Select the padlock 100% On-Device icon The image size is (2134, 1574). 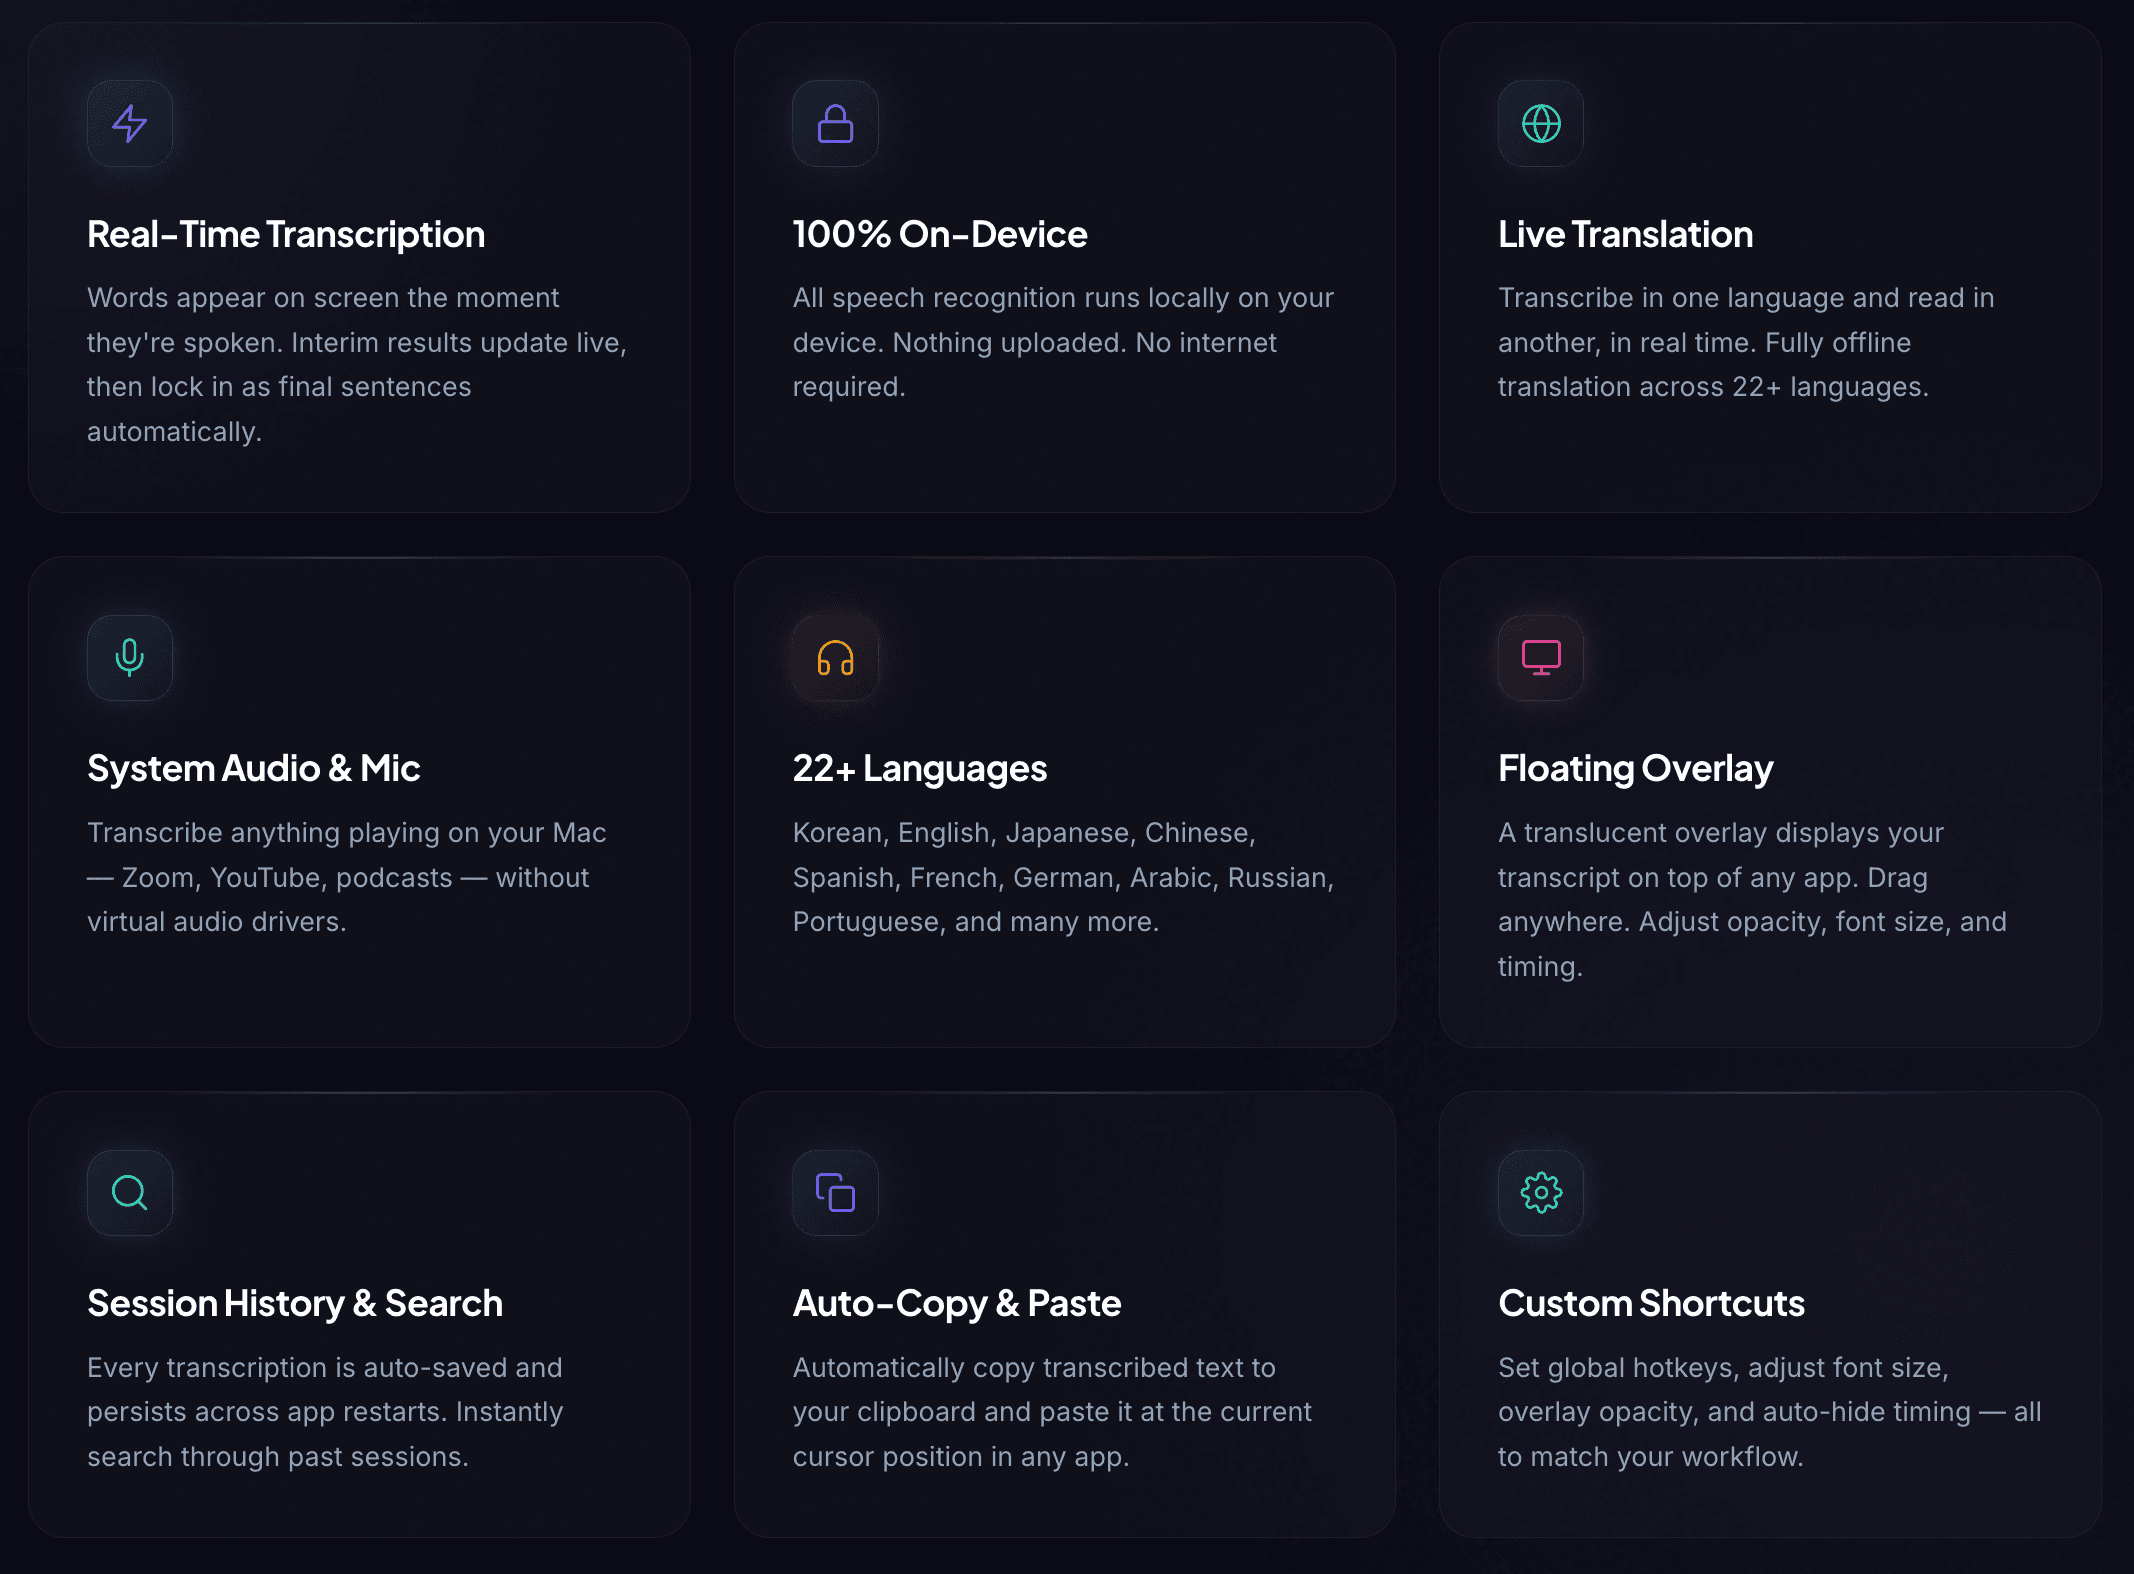pyautogui.click(x=835, y=124)
